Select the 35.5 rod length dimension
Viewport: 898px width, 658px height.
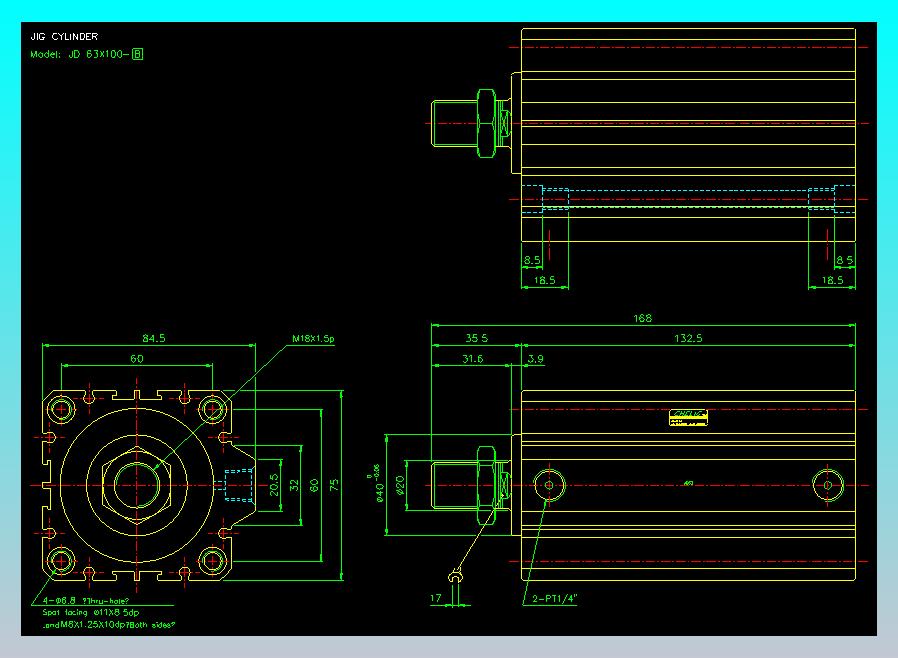click(476, 338)
